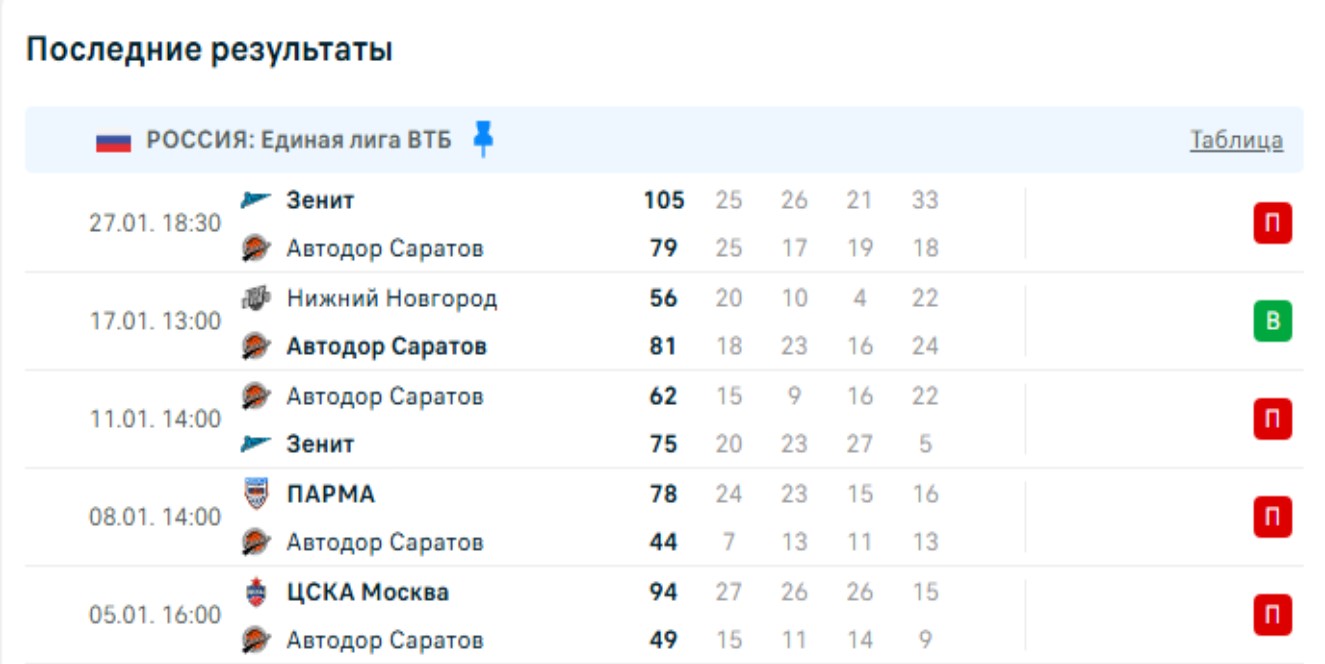This screenshot has width=1325, height=664.
Task: Click Нижний Новгород team name
Action: [391, 298]
